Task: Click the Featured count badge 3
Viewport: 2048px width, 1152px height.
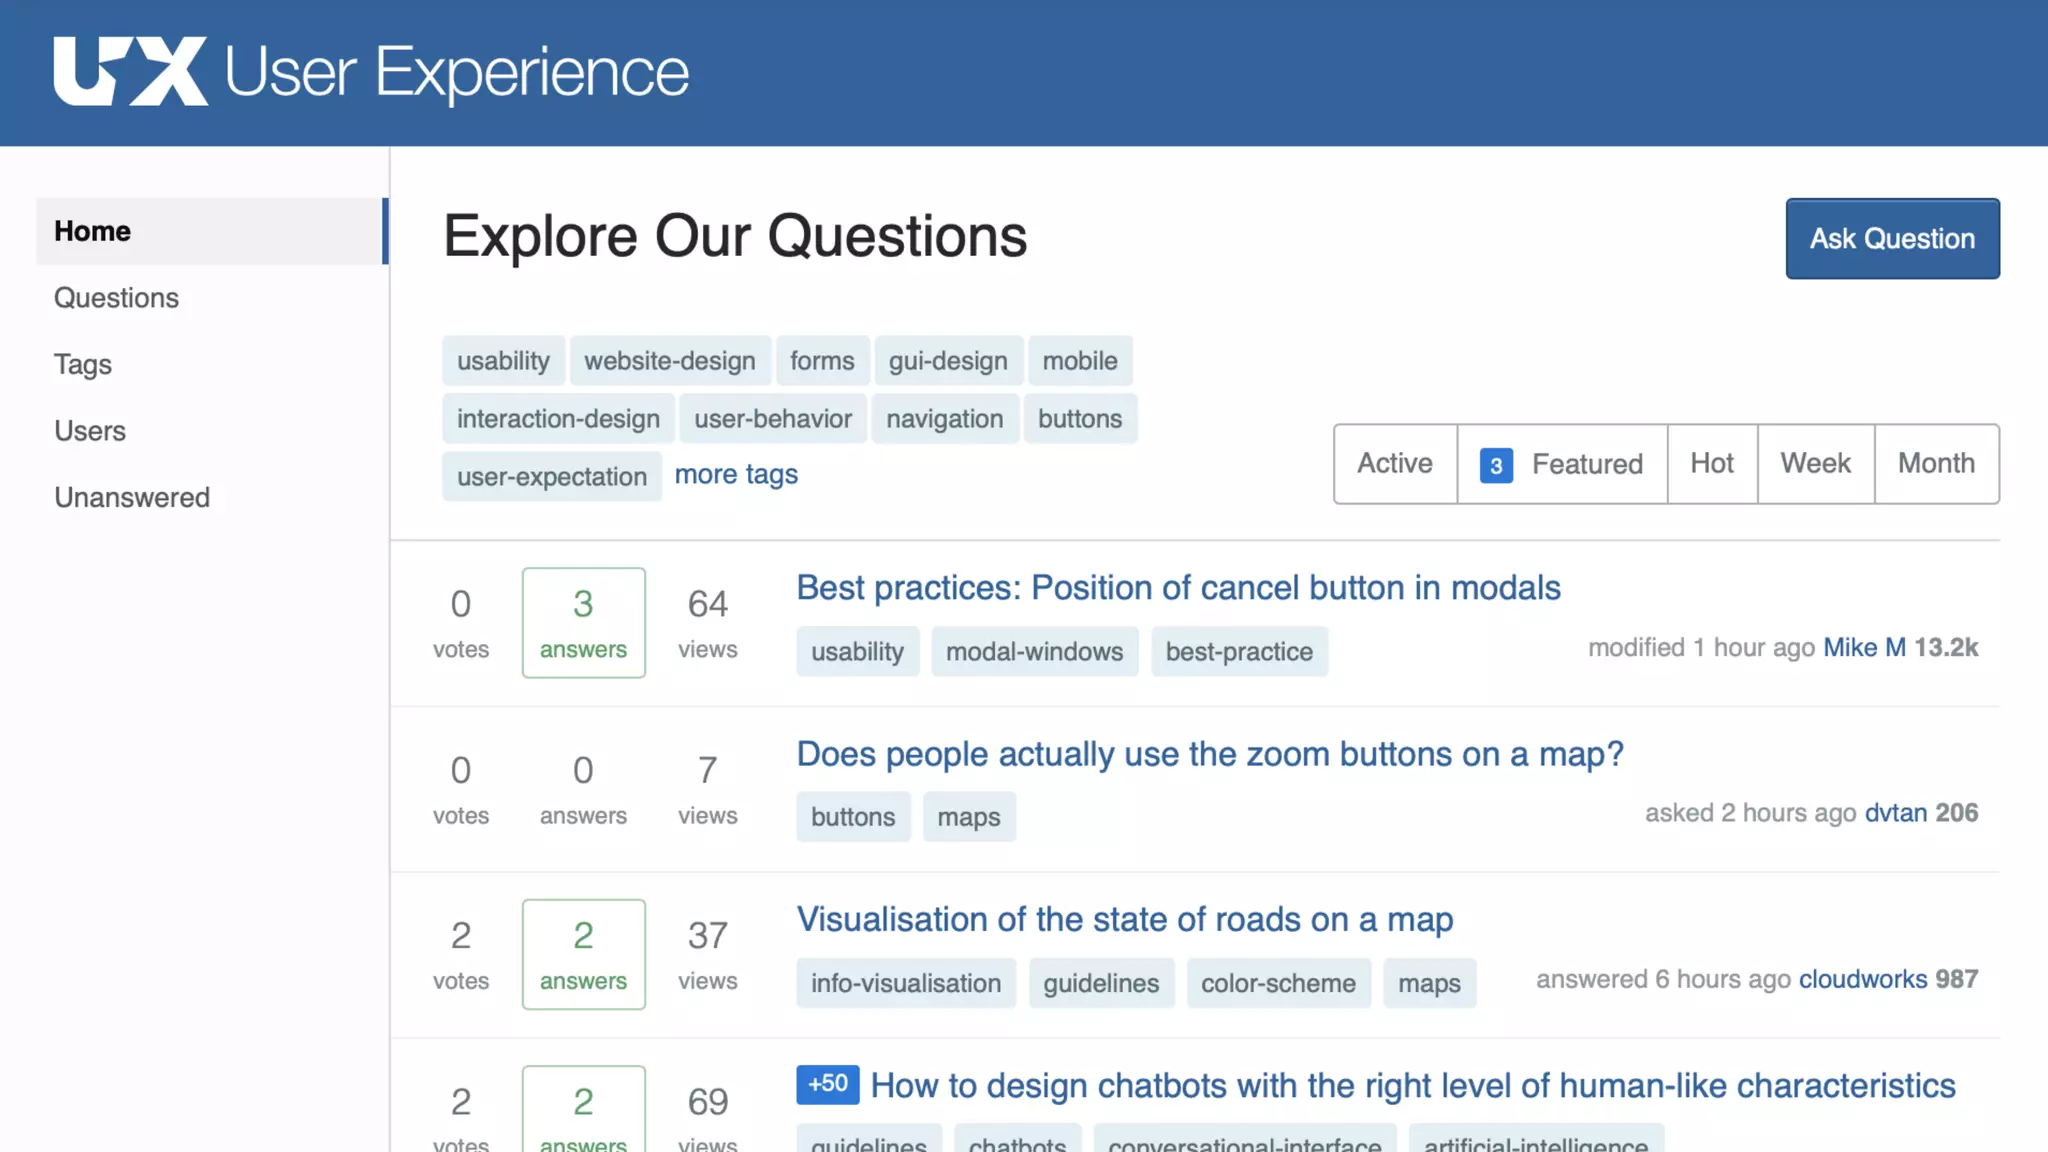Action: click(1495, 465)
